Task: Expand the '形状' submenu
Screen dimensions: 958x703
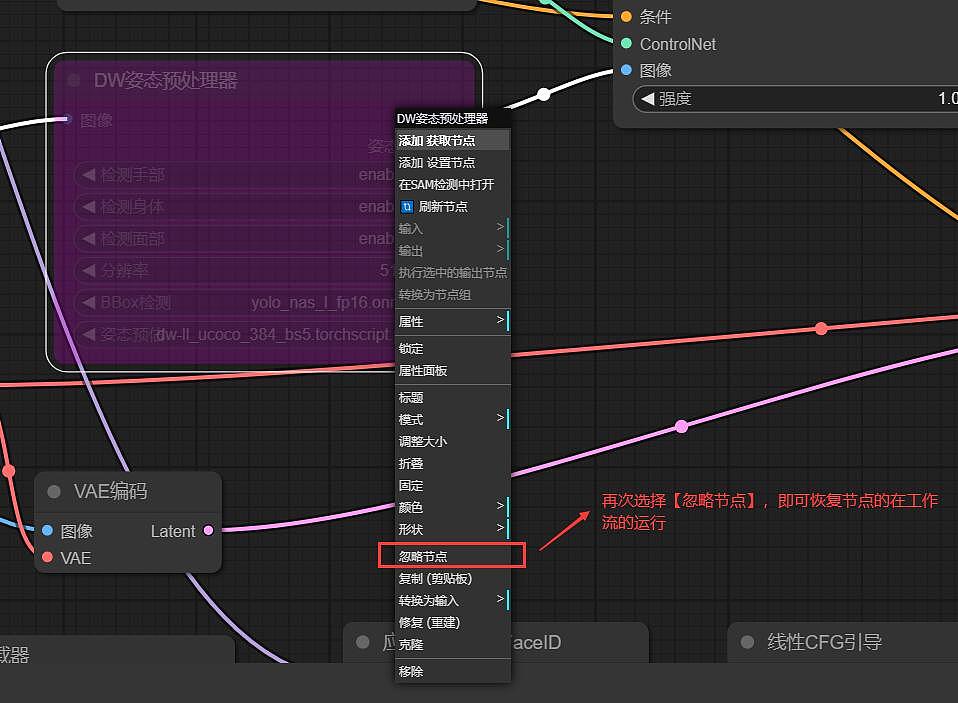Action: coord(452,529)
